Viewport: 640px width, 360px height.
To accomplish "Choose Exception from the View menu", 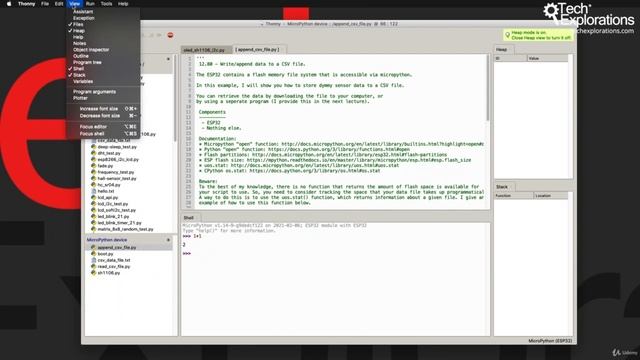I will (x=103, y=18).
